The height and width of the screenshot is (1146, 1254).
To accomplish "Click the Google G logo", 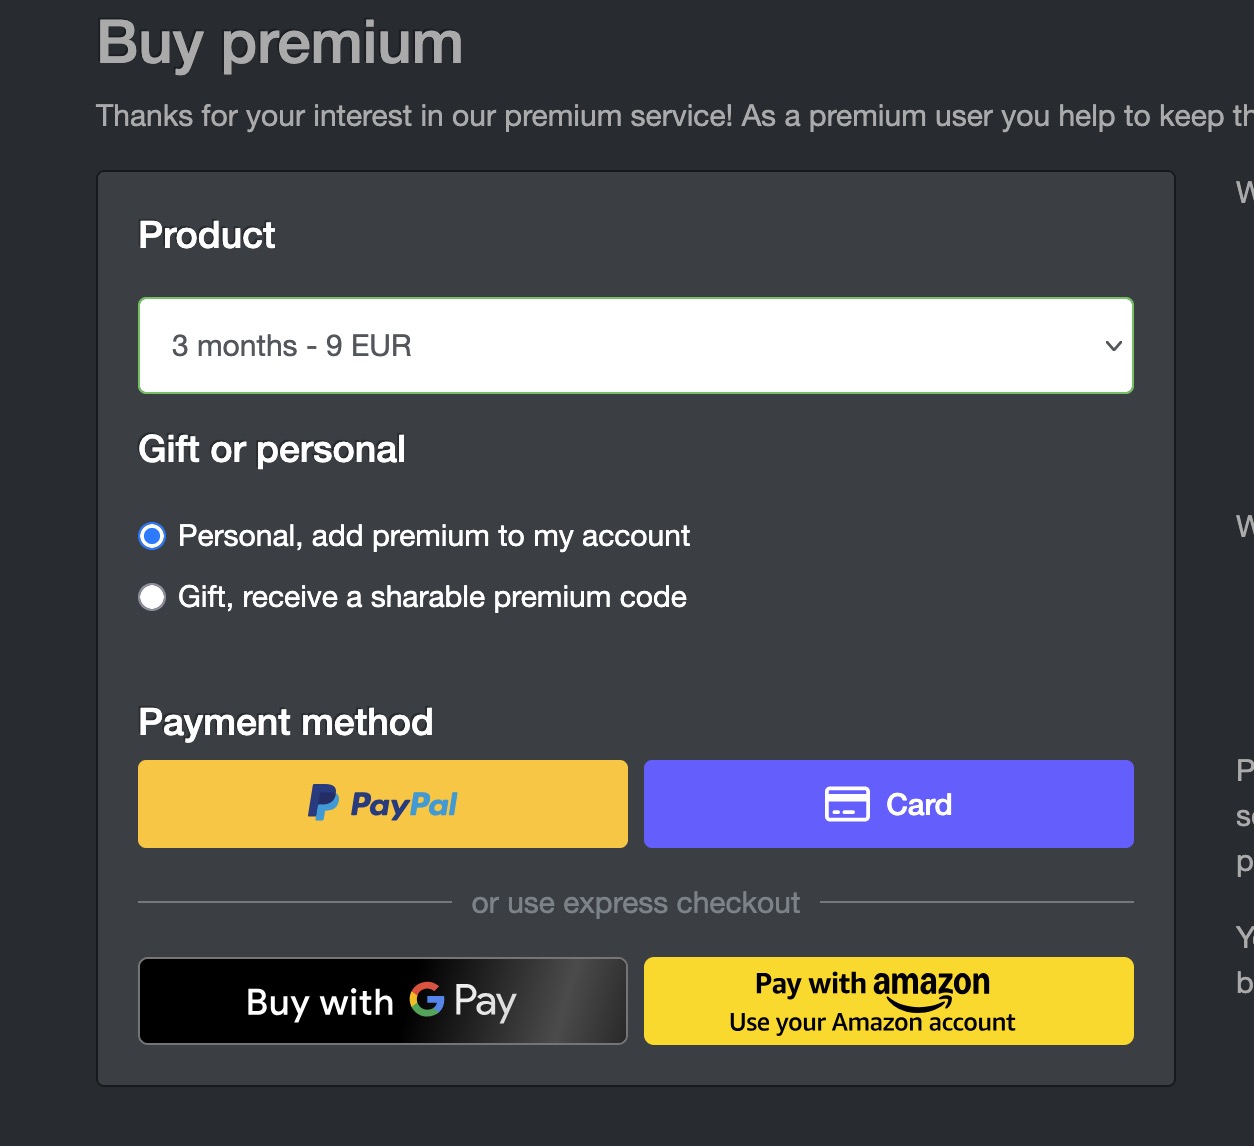I will tap(426, 1000).
